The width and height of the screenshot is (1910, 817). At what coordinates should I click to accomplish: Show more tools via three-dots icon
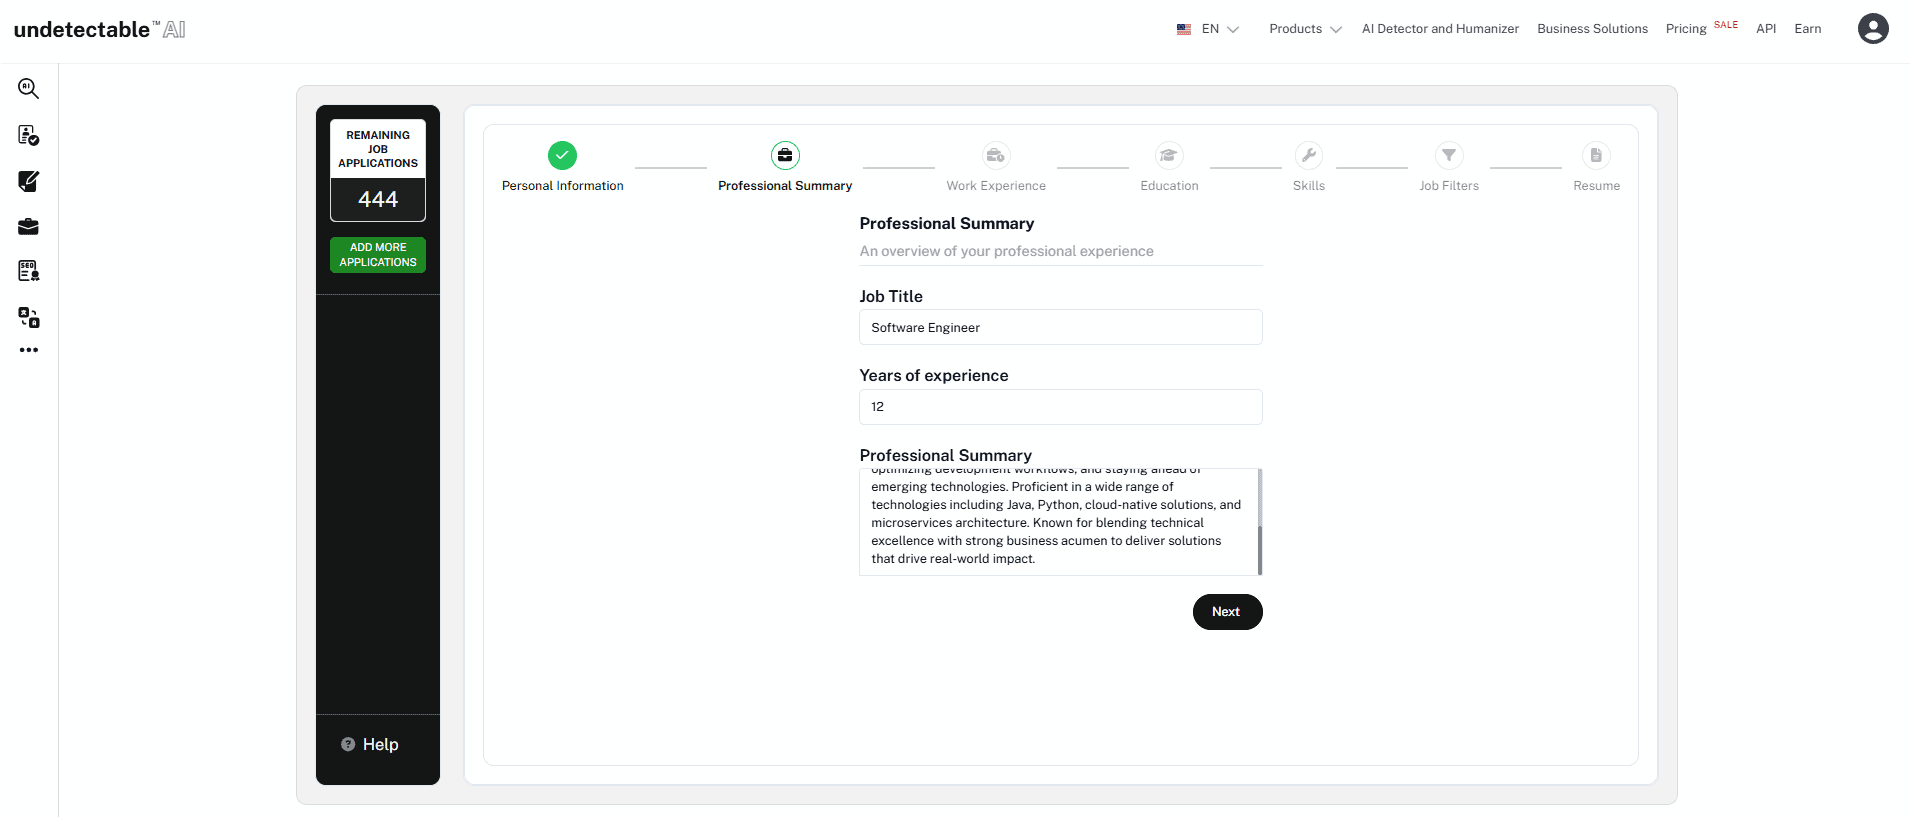click(28, 350)
